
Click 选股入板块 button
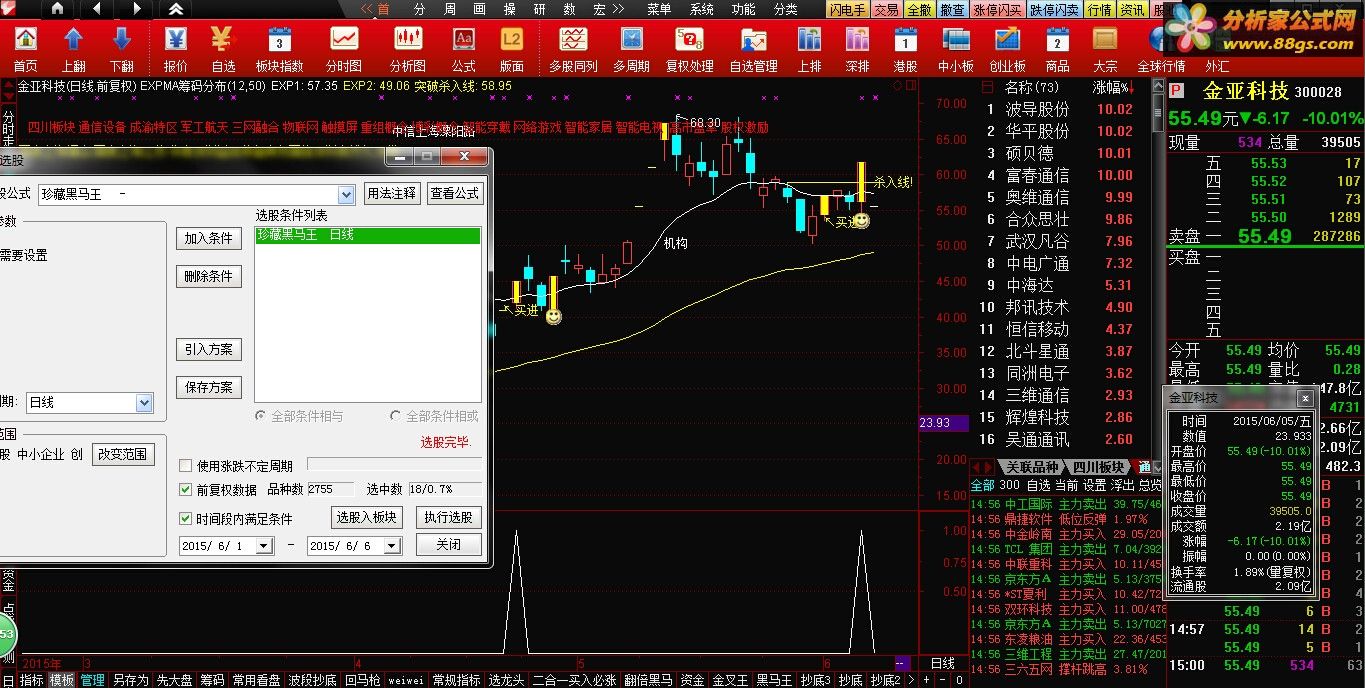(x=366, y=518)
